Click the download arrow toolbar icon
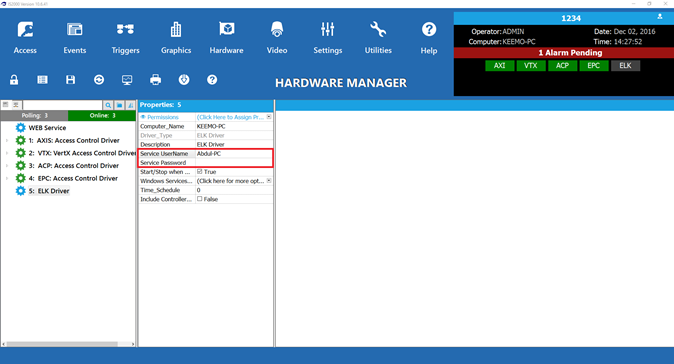Screen dimensions: 674x364 click(x=184, y=80)
